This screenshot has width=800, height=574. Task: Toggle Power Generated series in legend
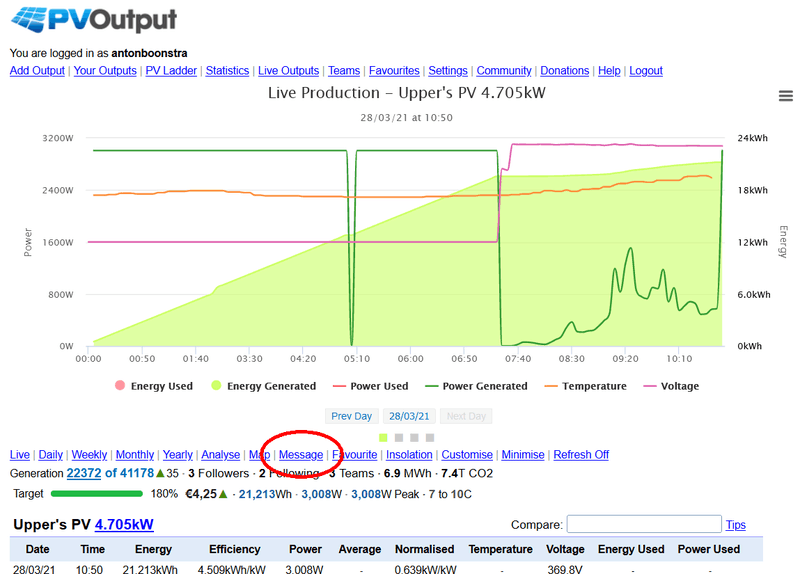tap(477, 386)
